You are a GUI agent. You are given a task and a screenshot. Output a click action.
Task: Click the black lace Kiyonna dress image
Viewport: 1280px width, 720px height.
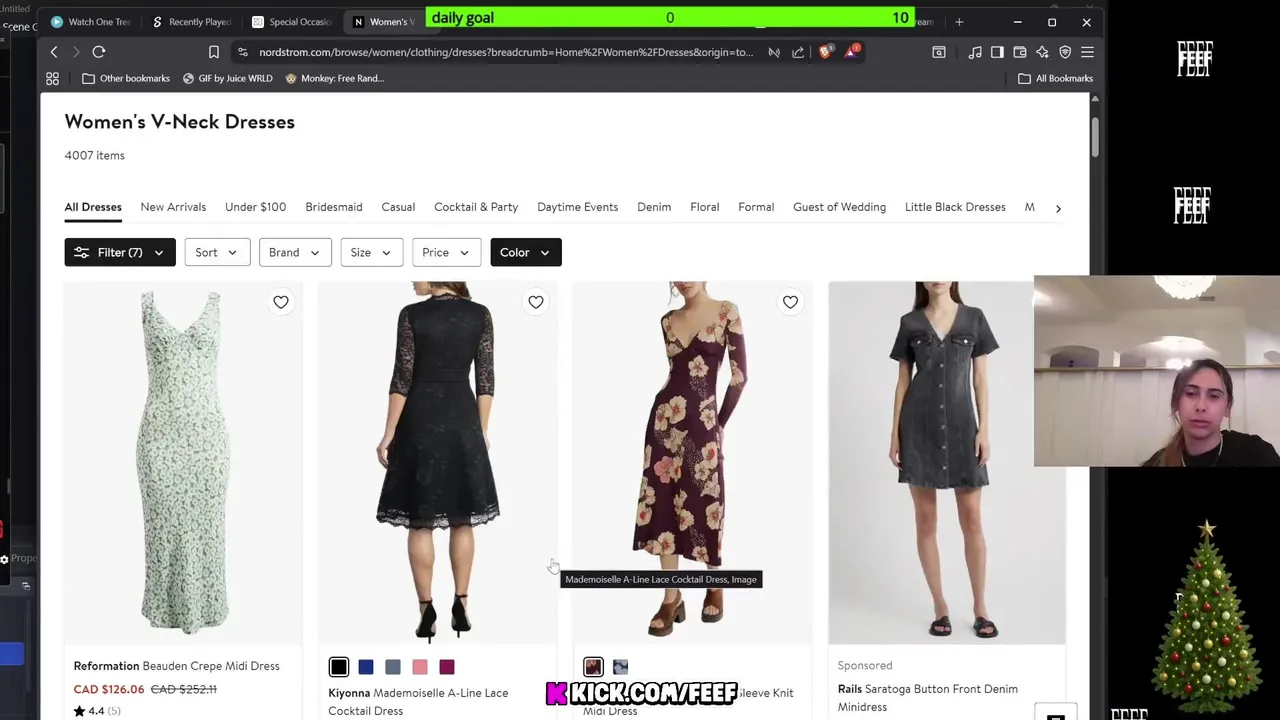coord(437,463)
